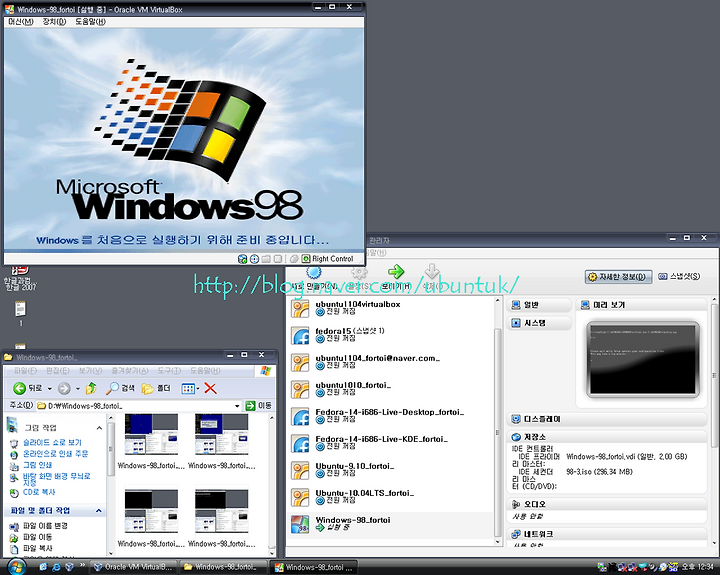The height and width of the screenshot is (575, 720).
Task: Open the 도구(T) menu in Explorer
Action: tap(169, 370)
